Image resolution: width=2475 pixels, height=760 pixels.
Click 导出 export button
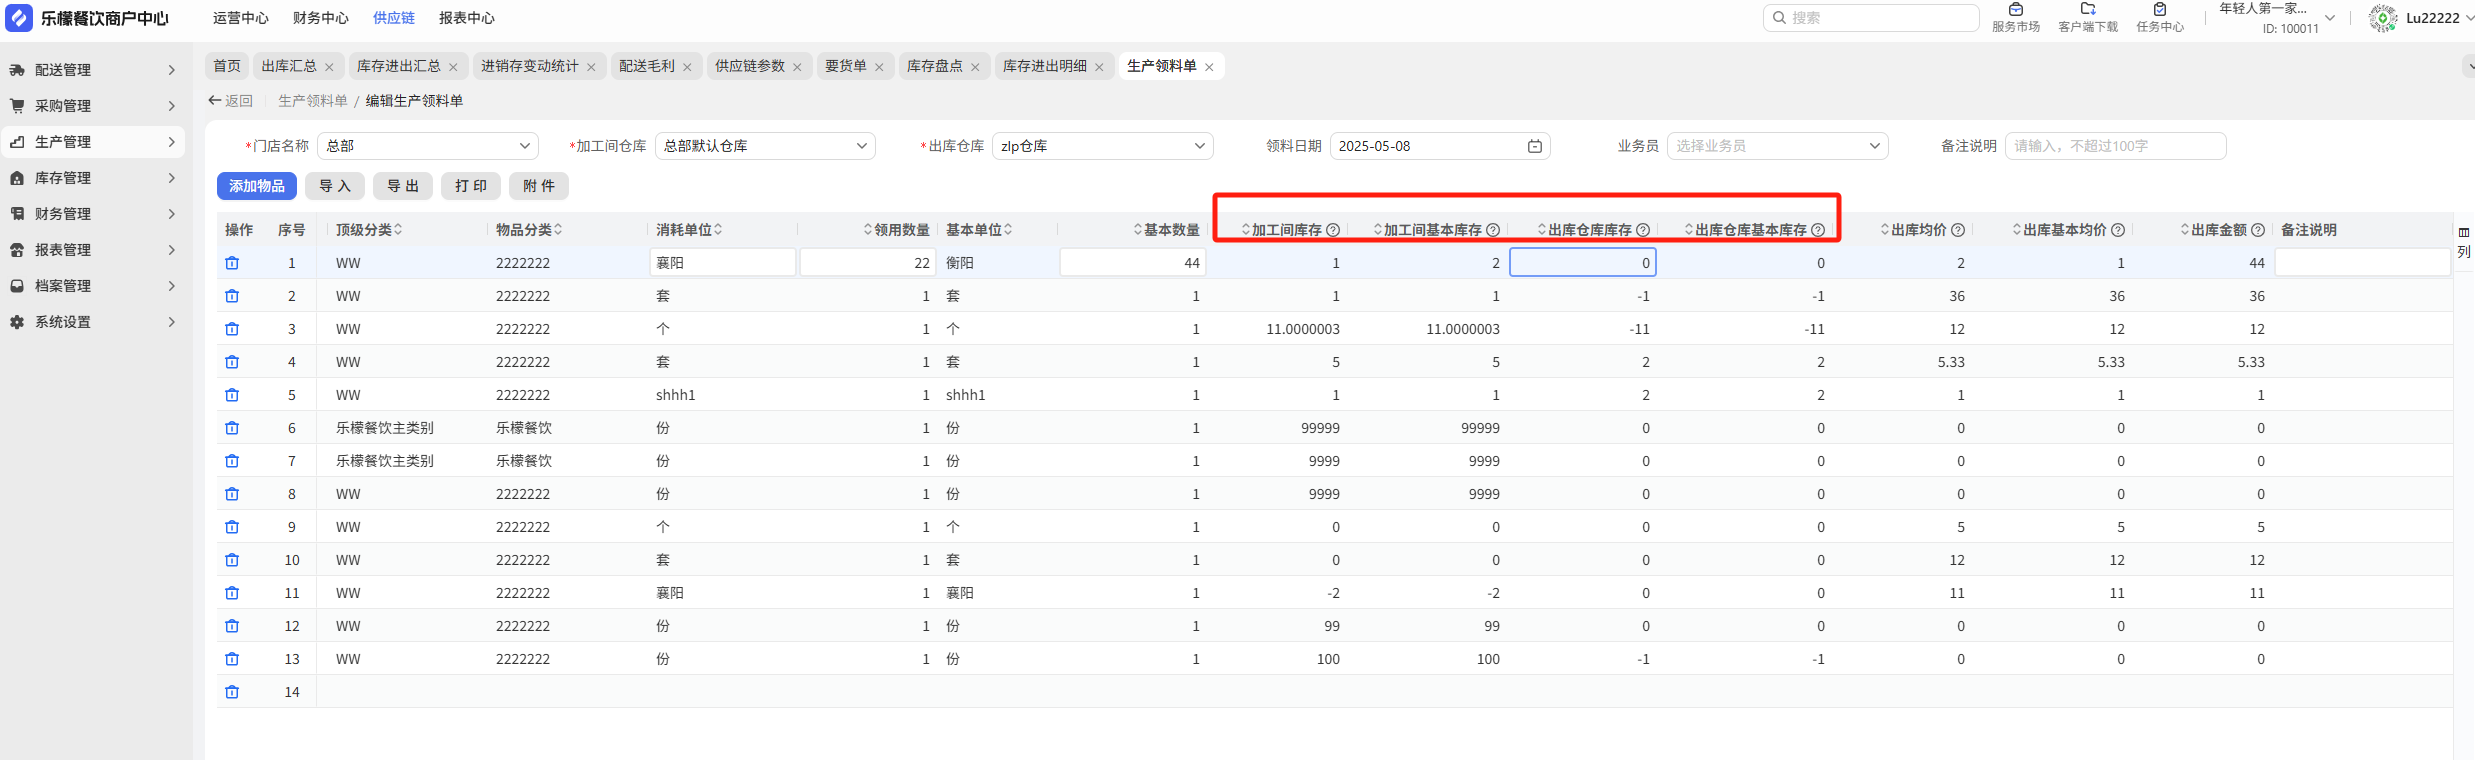pos(403,186)
